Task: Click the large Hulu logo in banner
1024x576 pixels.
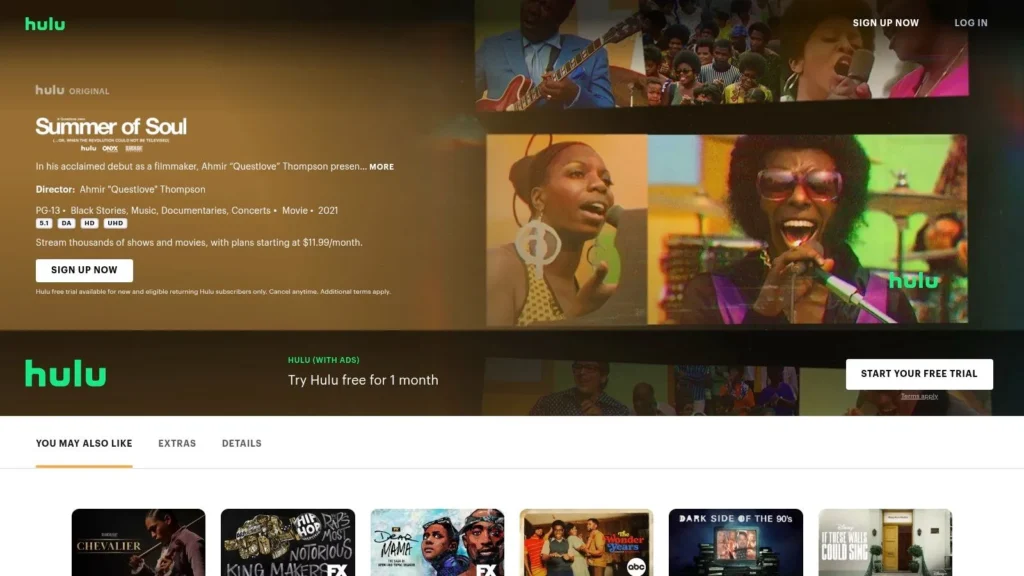Action: click(65, 374)
